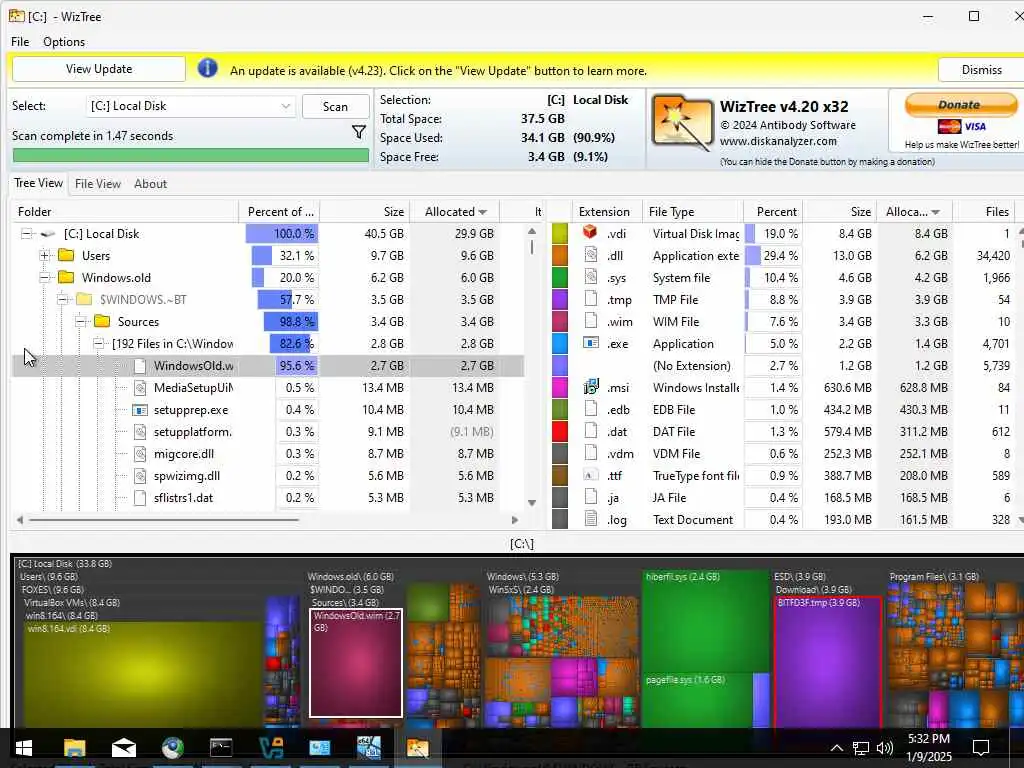The image size is (1024, 768).
Task: Open the drive Select dropdown
Action: [x=191, y=106]
